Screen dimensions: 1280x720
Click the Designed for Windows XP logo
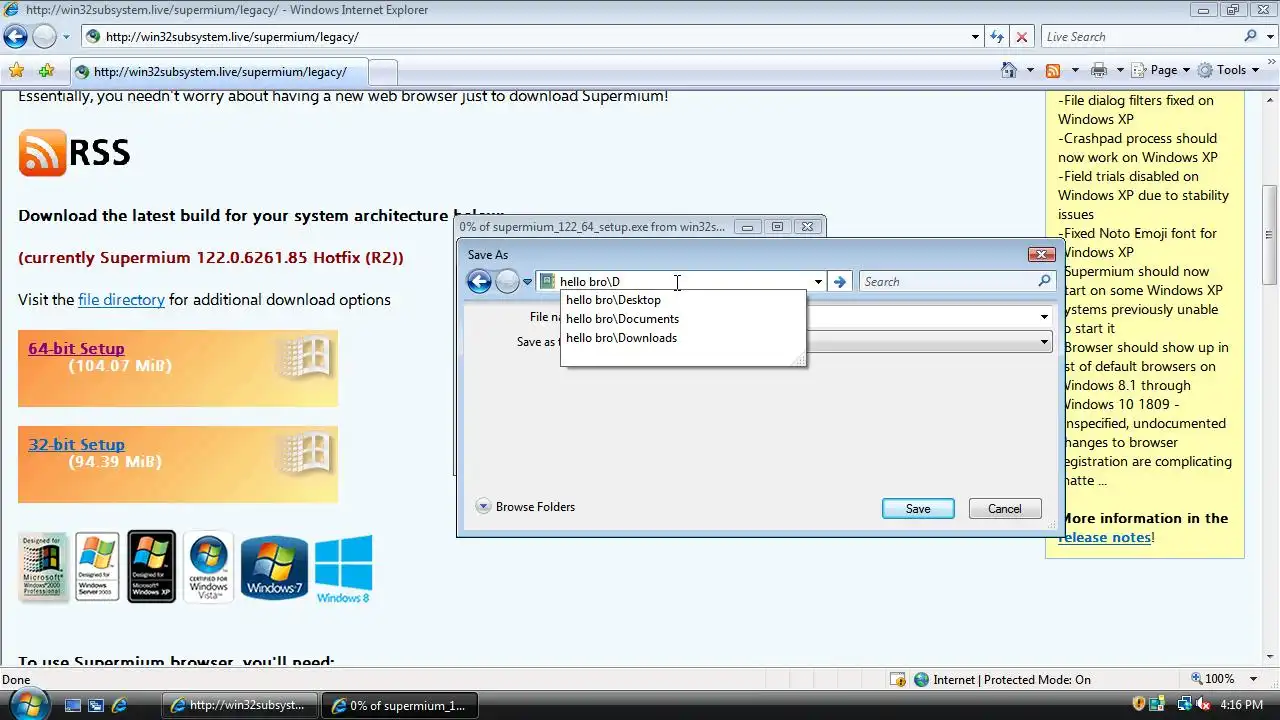point(151,566)
